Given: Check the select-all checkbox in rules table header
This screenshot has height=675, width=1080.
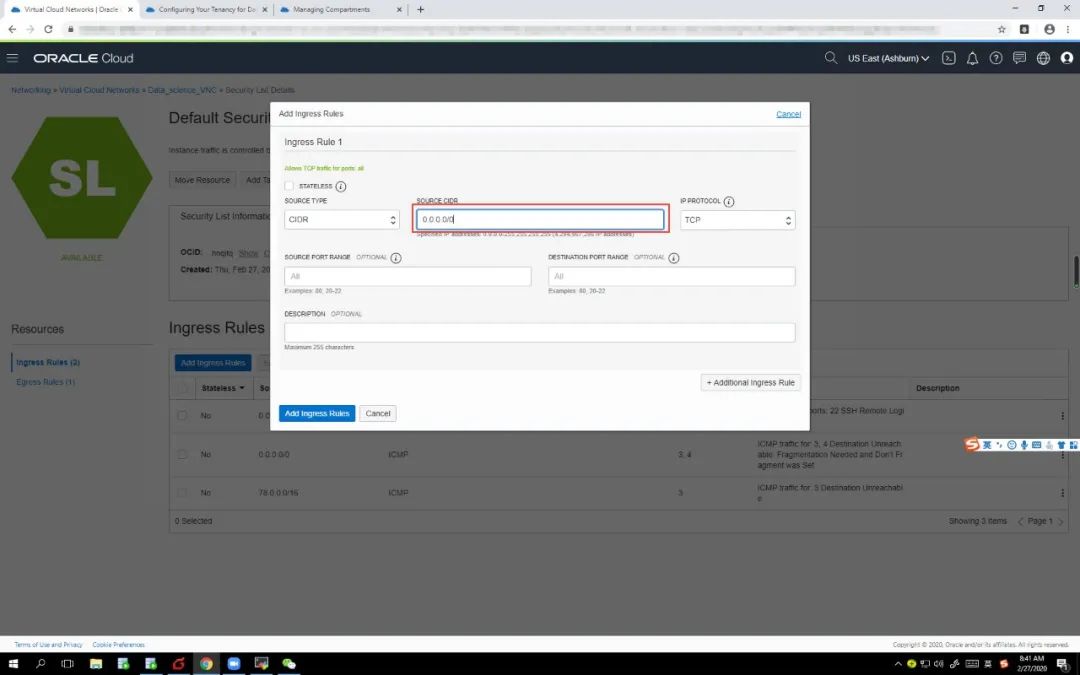Looking at the screenshot, I should [183, 388].
